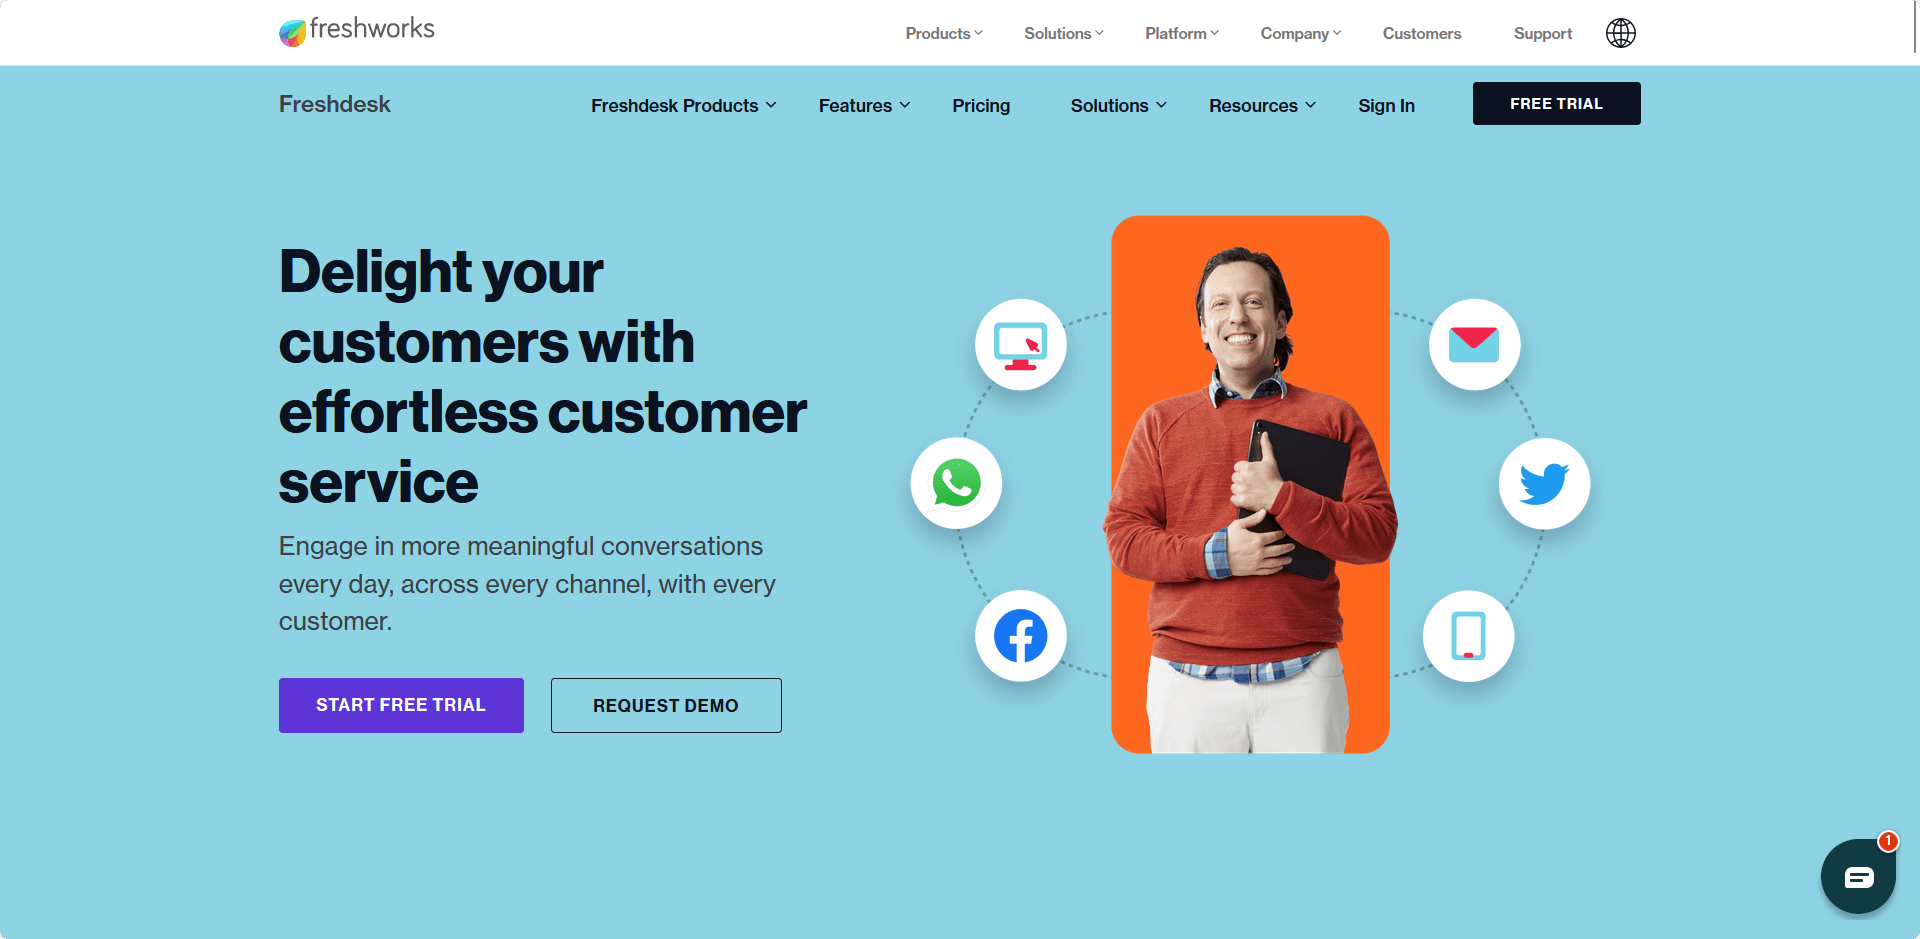The width and height of the screenshot is (1920, 939).
Task: Select Customers in the top navigation
Action: pos(1422,33)
